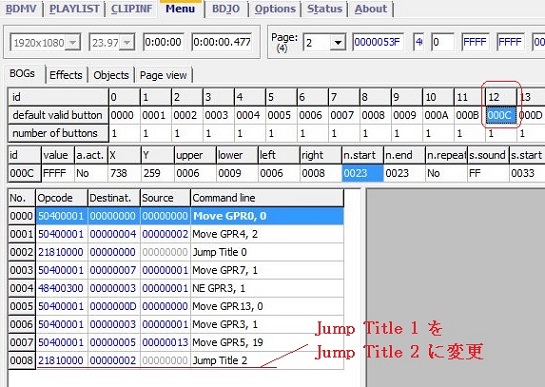Click destination 00000002 in row 0008
Image resolution: width=545 pixels, height=387 pixels.
[x=113, y=361]
